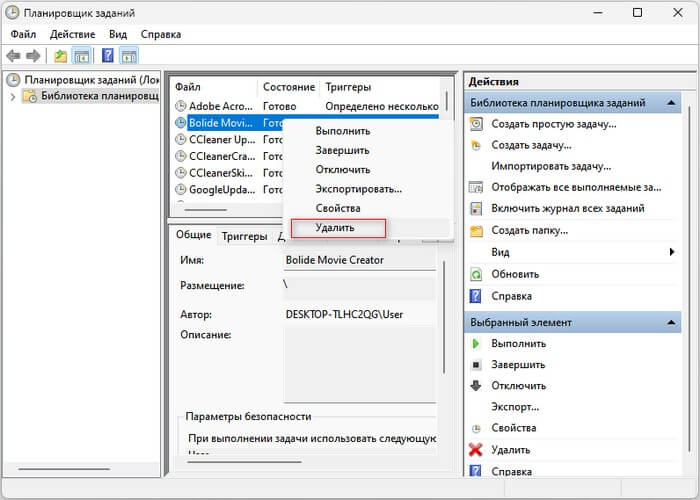The width and height of the screenshot is (700, 500).
Task: Open the Вид submenu arrow in the actions pane
Action: pos(671,253)
